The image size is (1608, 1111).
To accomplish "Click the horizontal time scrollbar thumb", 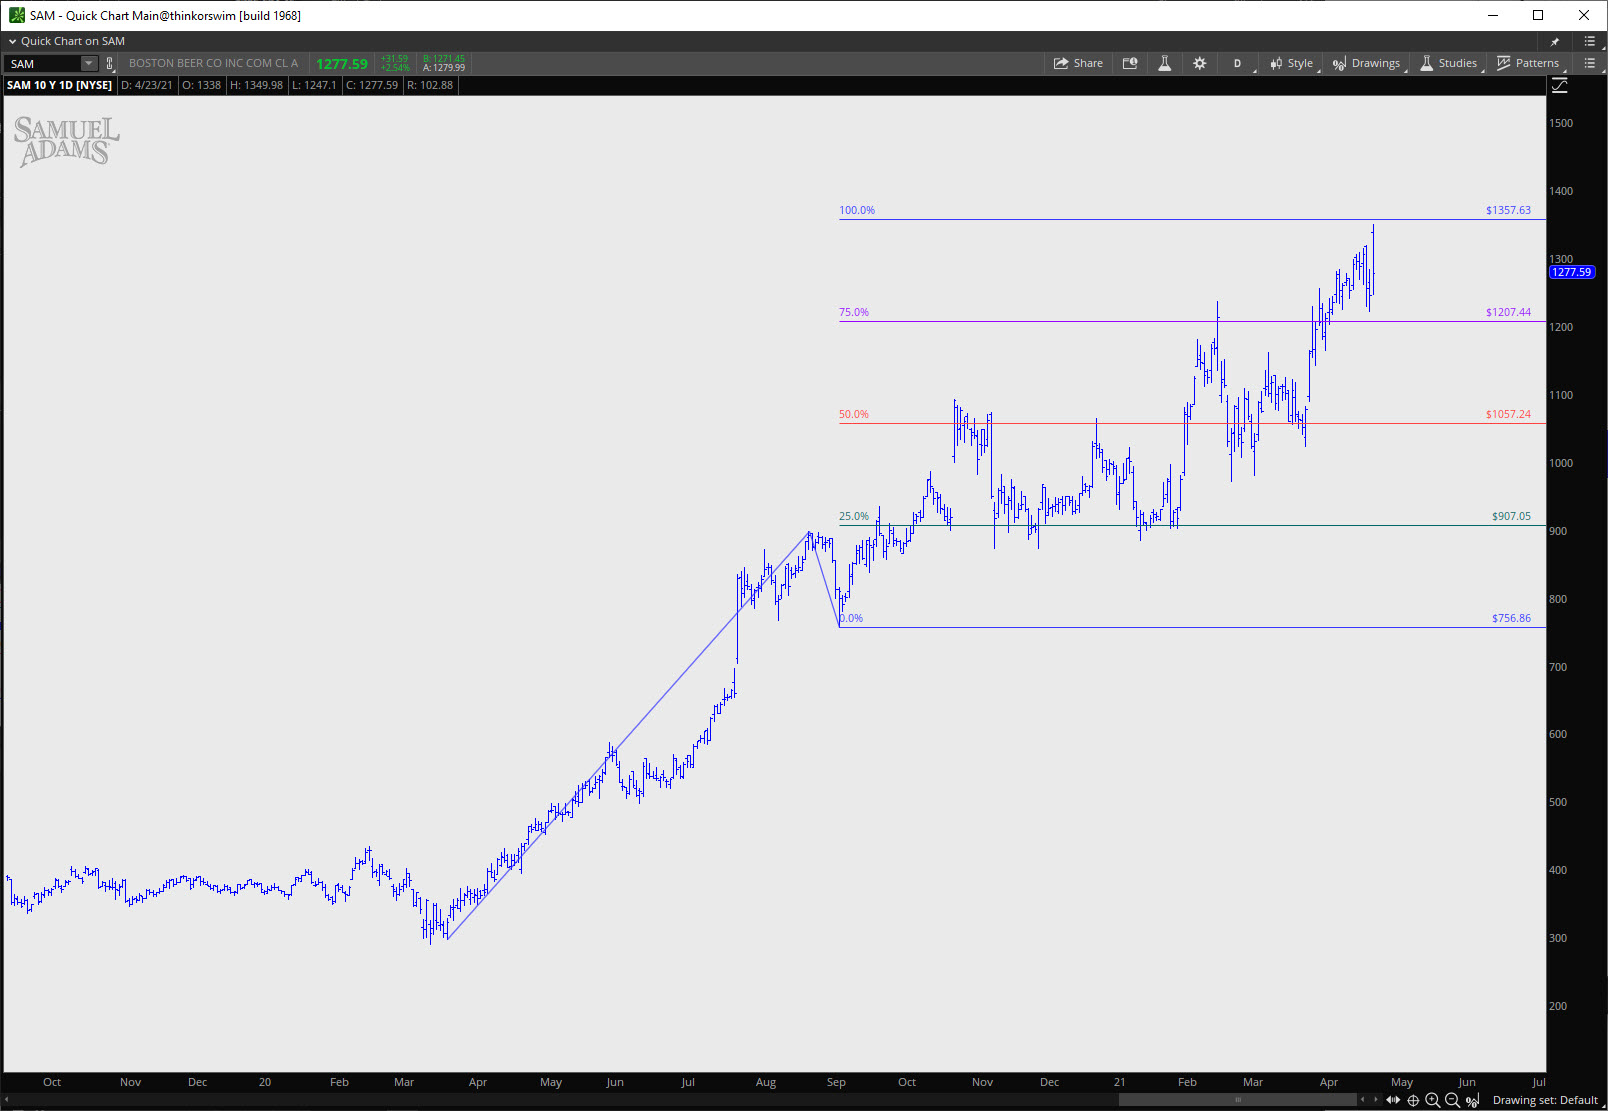I will coord(1237,1100).
